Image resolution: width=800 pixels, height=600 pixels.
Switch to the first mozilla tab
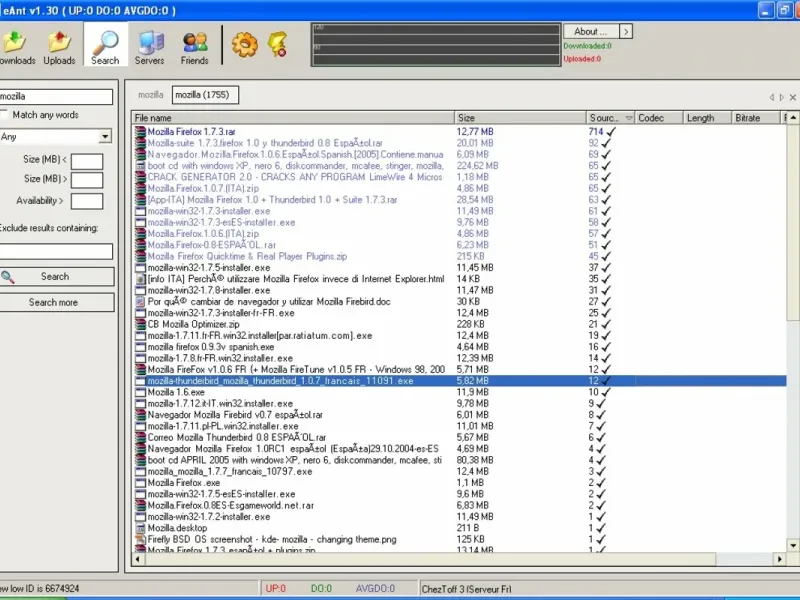click(151, 95)
